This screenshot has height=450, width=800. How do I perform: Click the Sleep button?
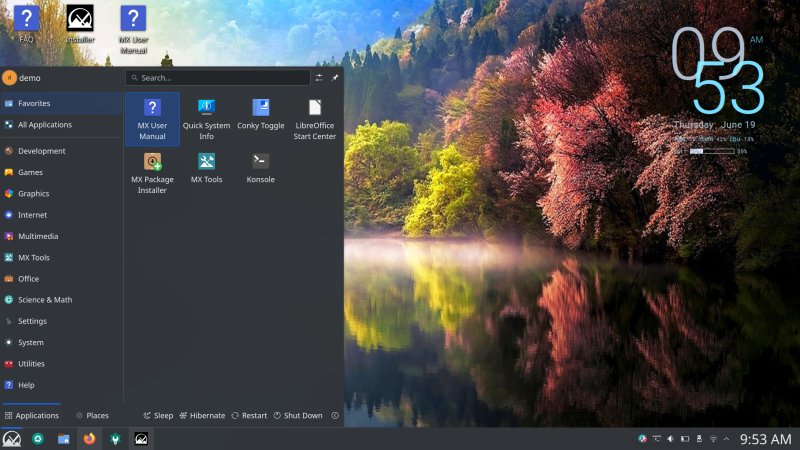click(158, 415)
